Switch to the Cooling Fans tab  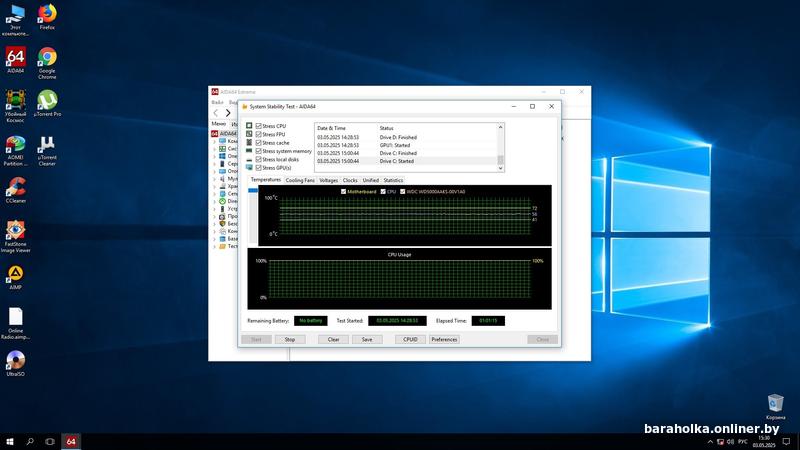pos(300,181)
